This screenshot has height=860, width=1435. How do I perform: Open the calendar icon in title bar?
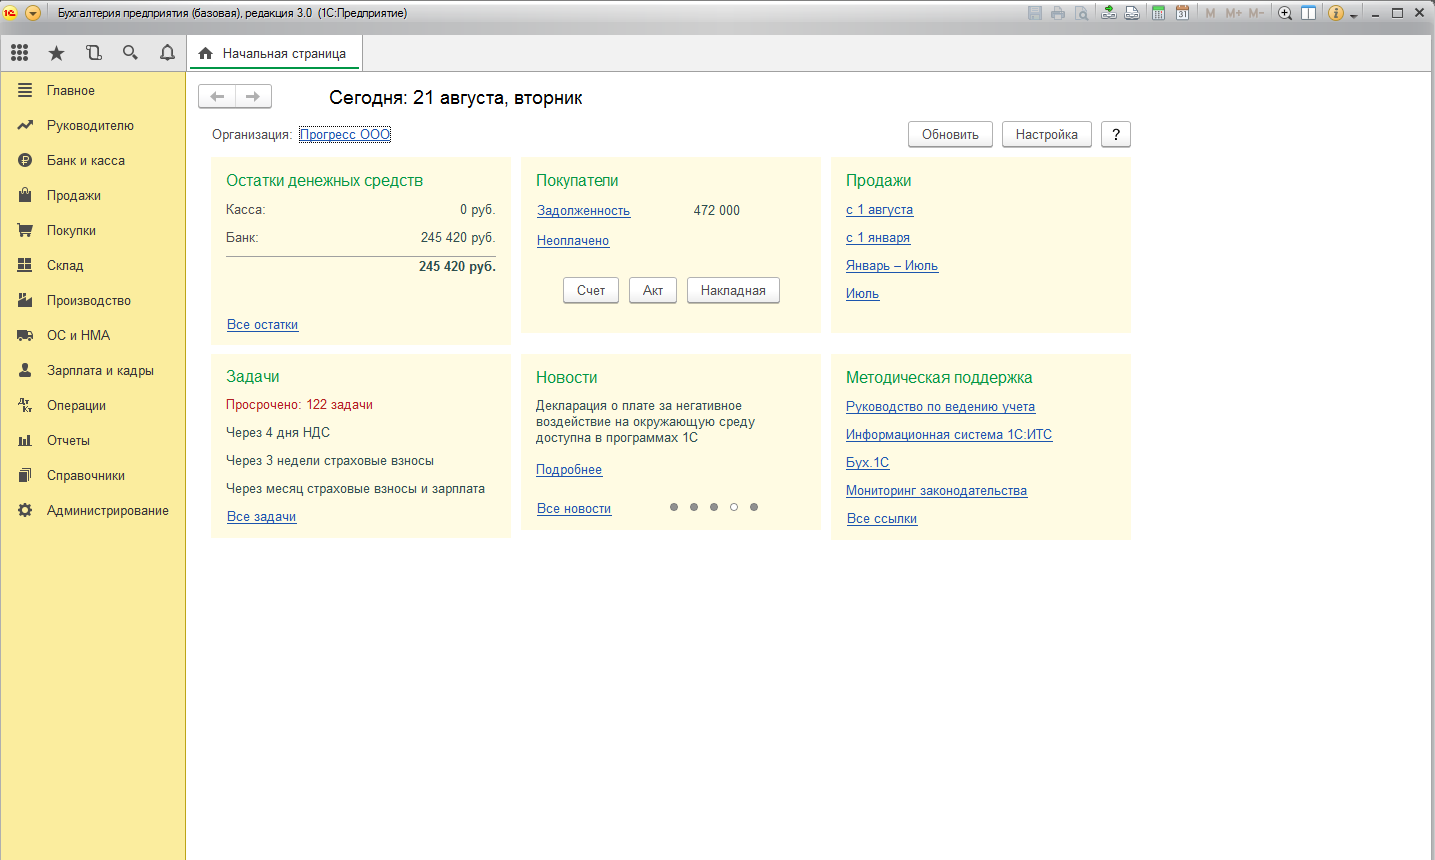coord(1182,13)
